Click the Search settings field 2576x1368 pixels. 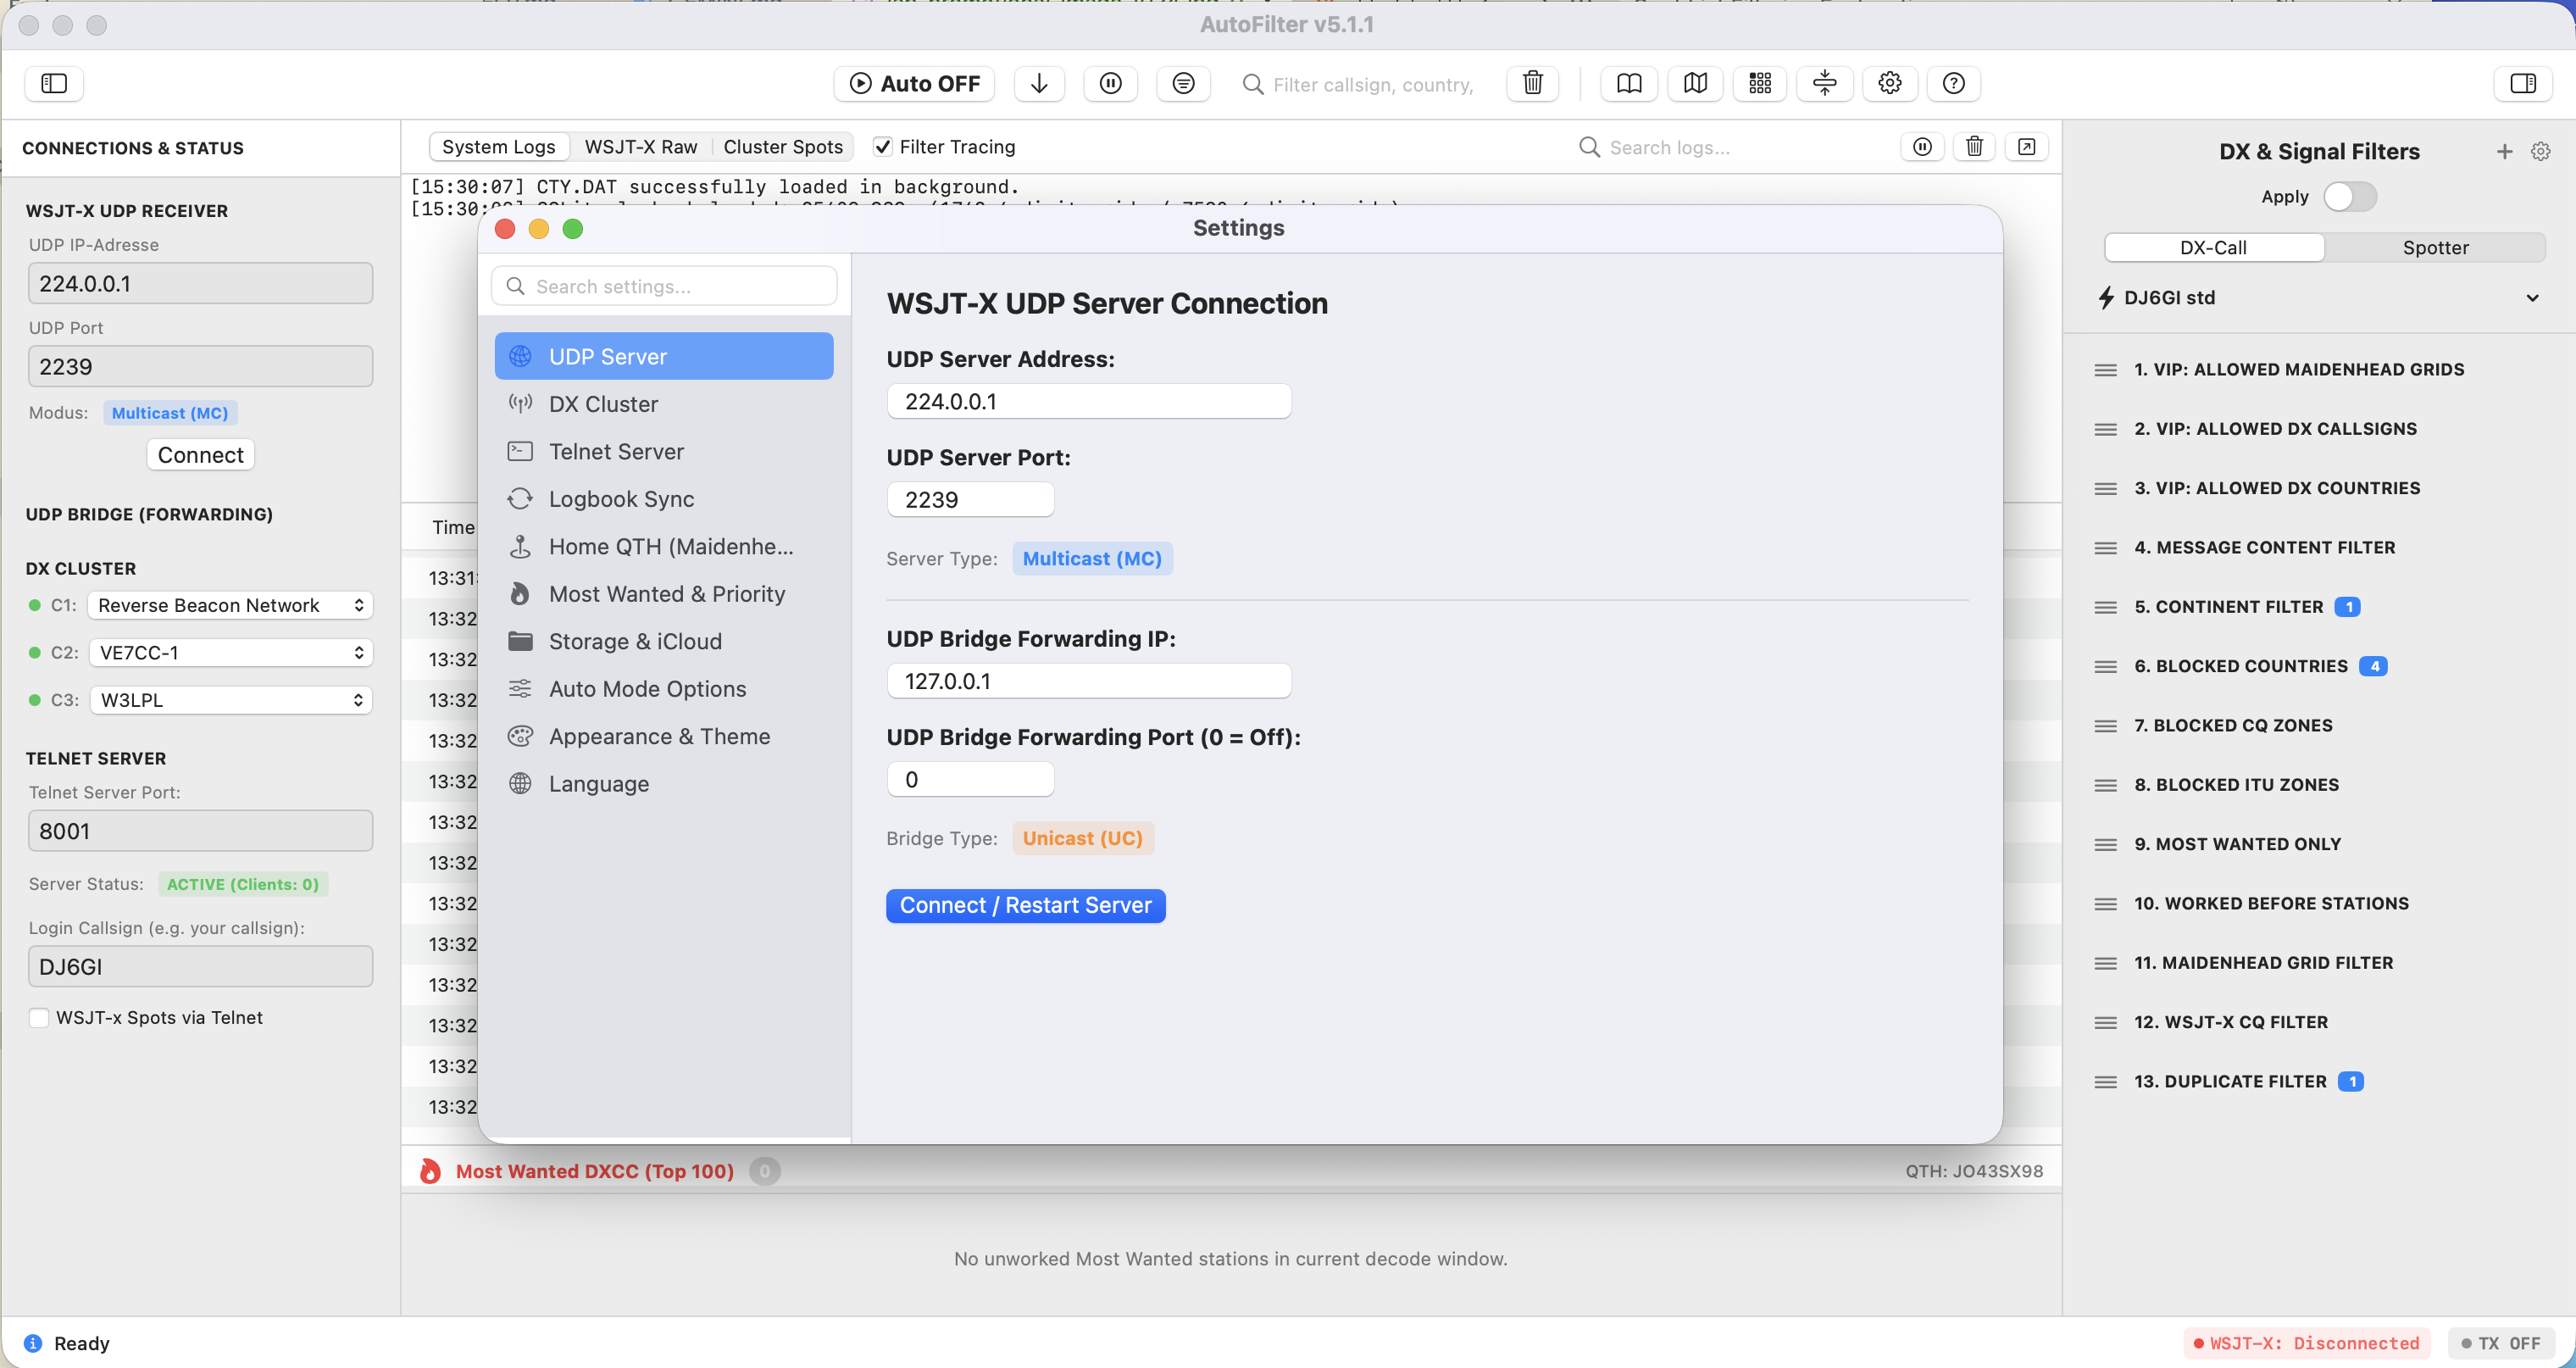[664, 287]
